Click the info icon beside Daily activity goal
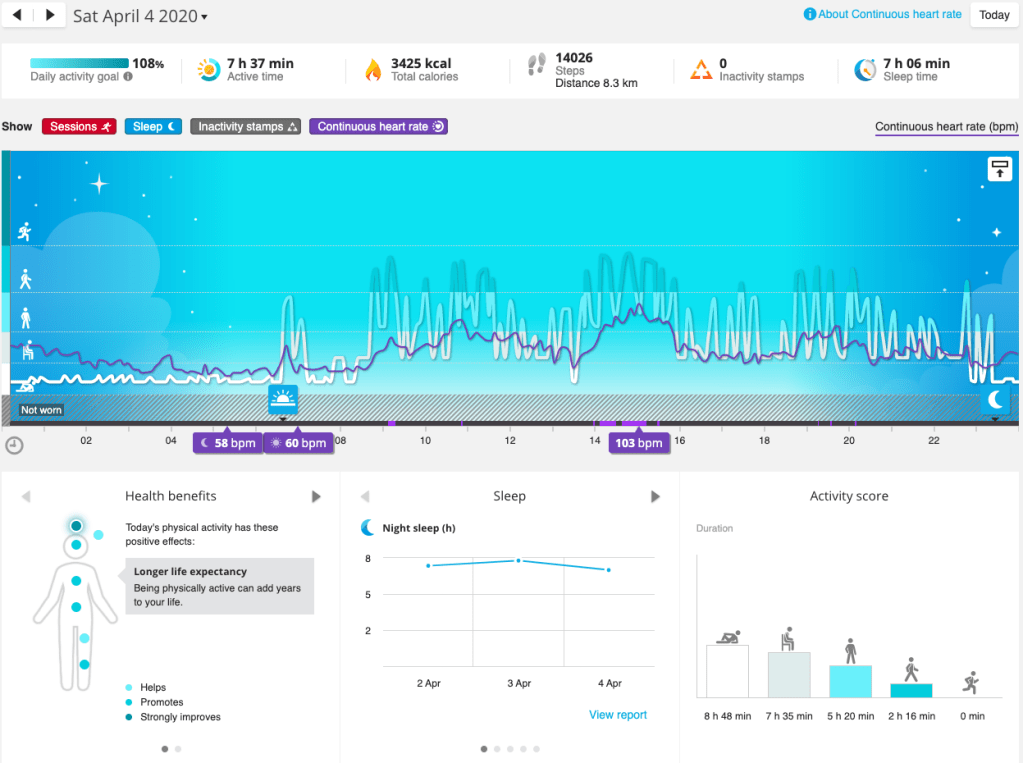 (128, 77)
